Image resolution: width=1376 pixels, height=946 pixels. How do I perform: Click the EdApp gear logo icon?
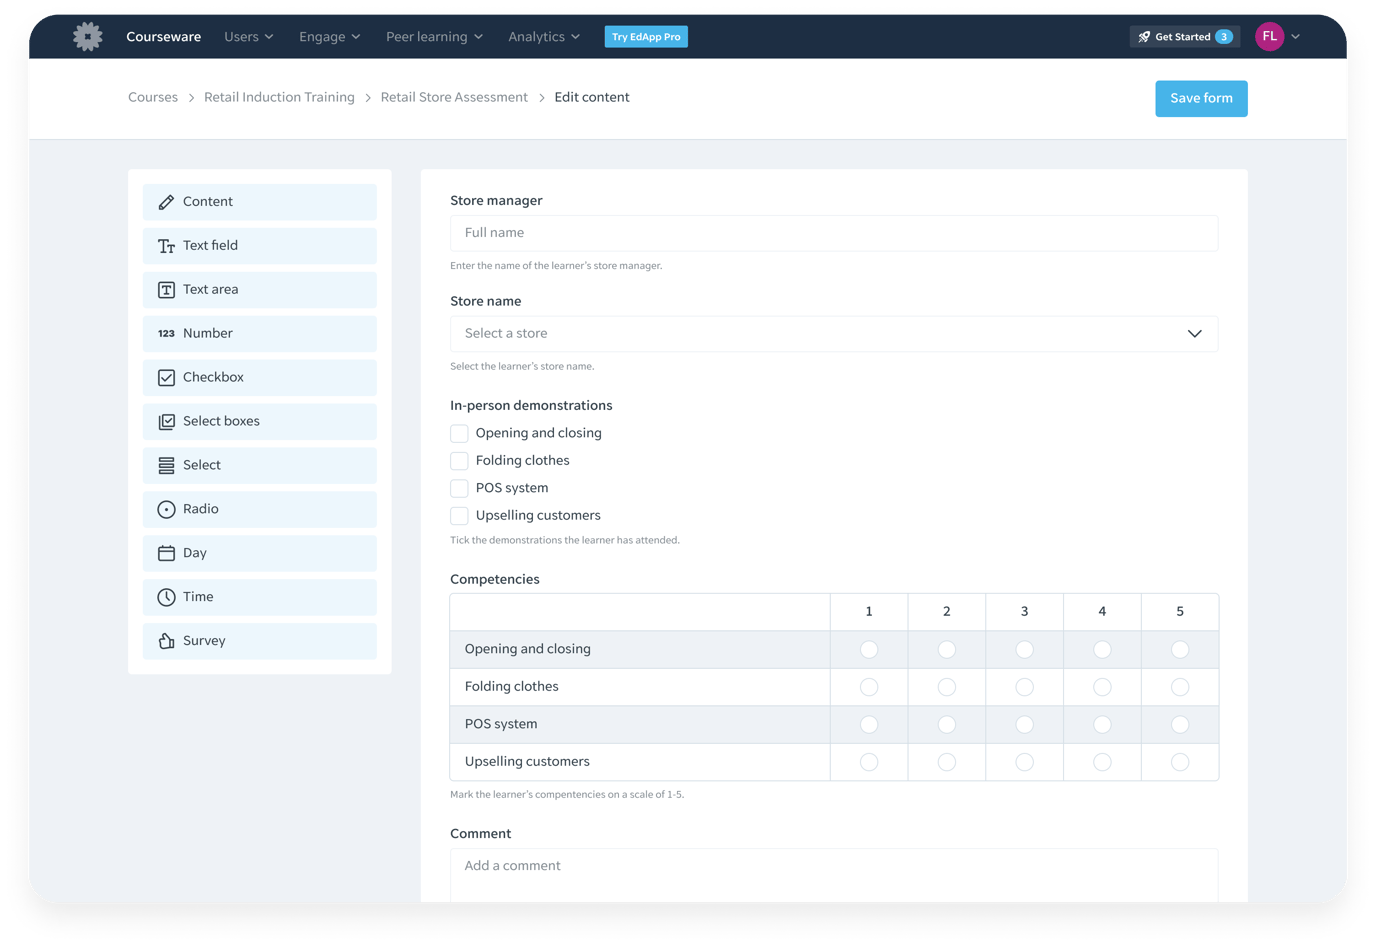88,37
